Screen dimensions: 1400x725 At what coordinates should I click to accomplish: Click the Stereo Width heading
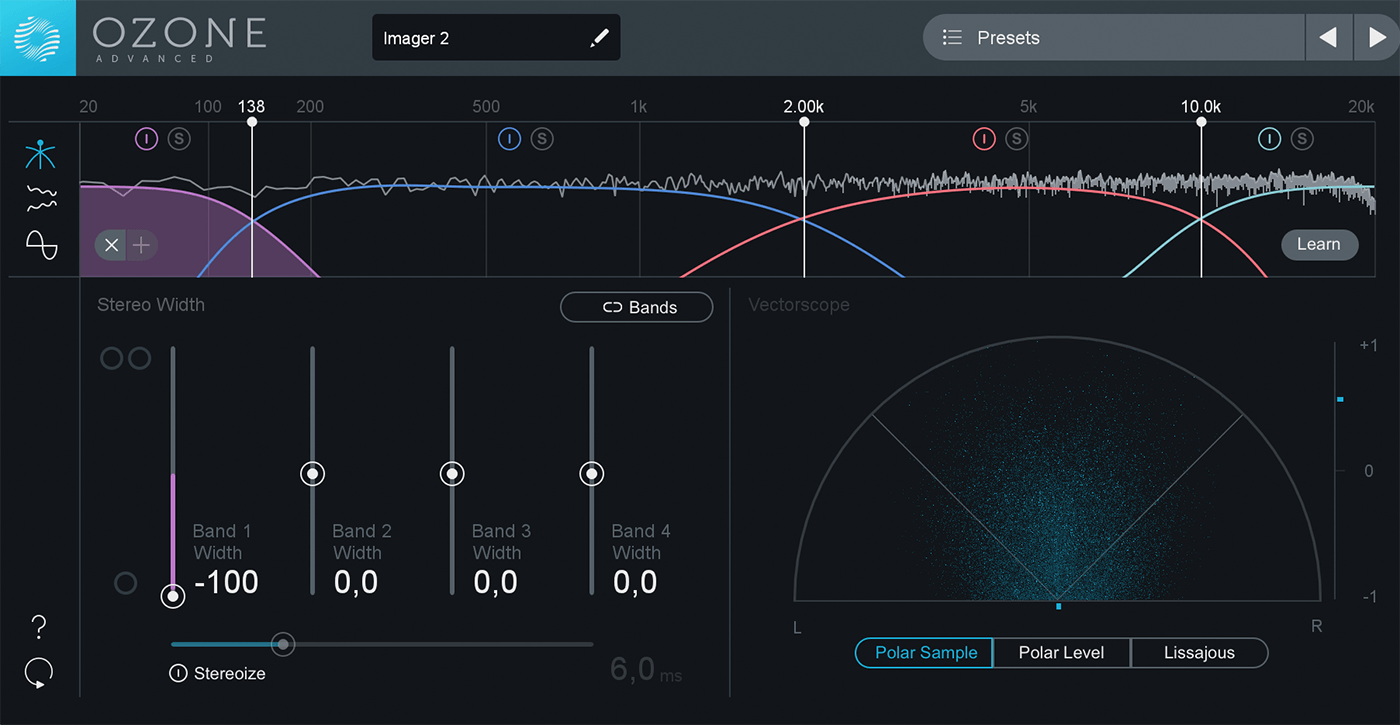(x=151, y=305)
